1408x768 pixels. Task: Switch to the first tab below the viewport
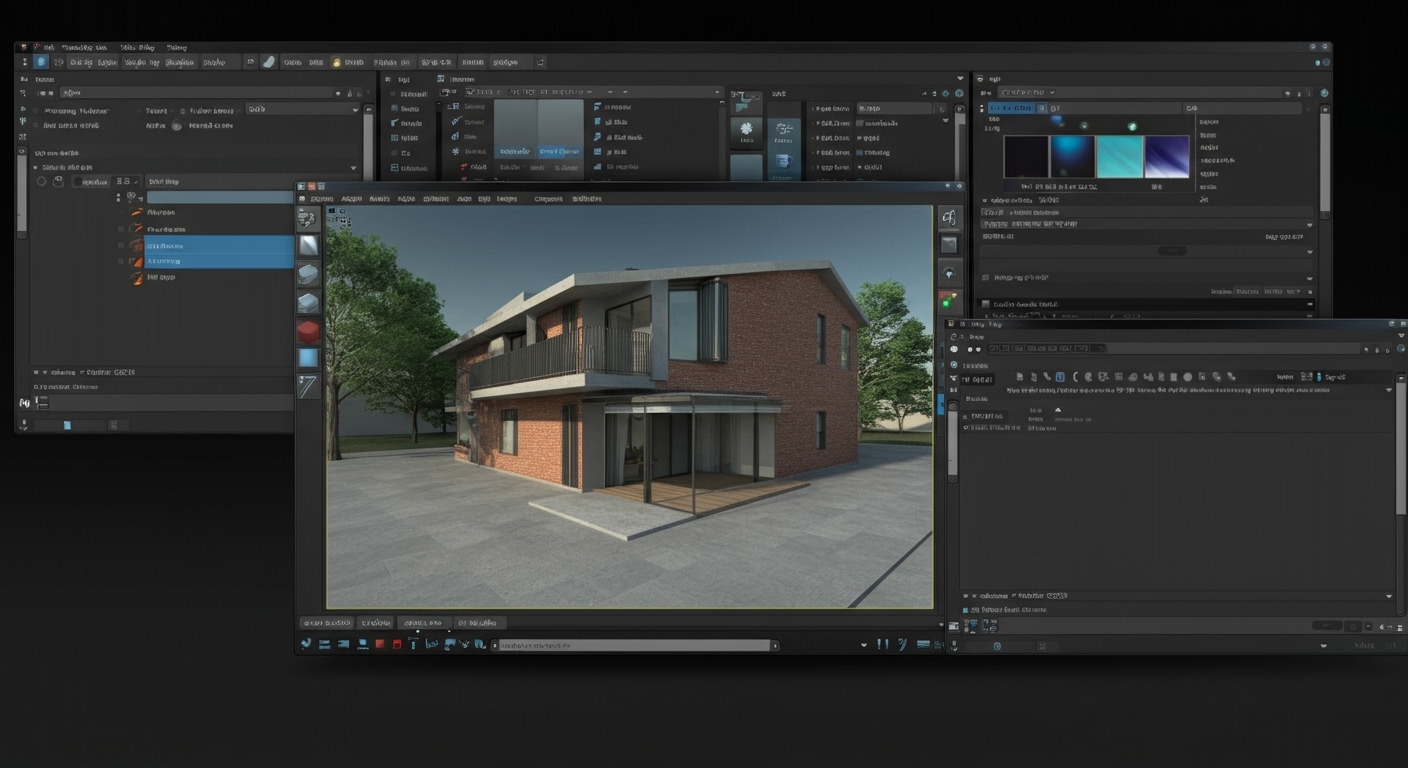326,623
